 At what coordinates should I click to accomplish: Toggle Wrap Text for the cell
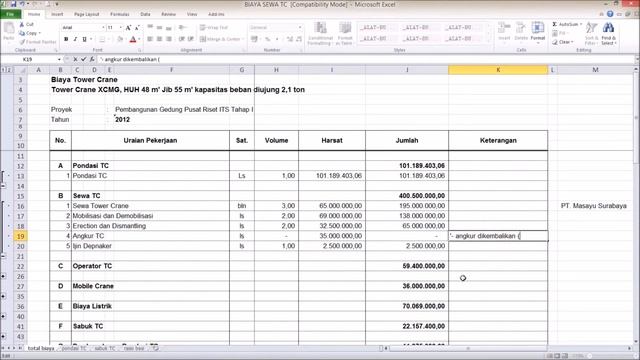(x=214, y=27)
